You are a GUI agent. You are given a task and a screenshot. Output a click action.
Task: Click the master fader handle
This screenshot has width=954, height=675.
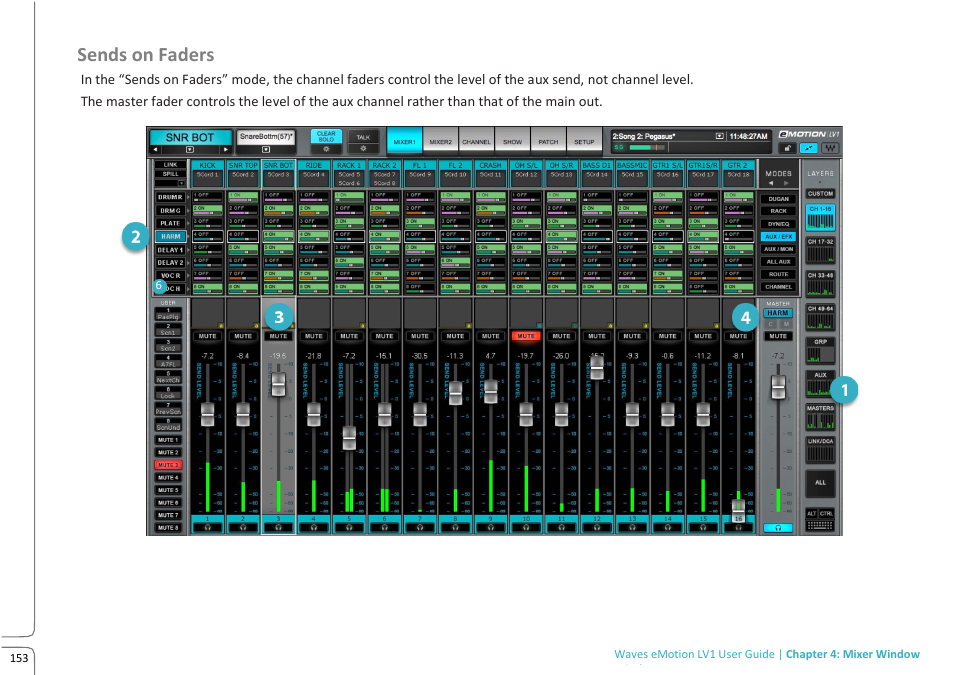click(x=778, y=387)
